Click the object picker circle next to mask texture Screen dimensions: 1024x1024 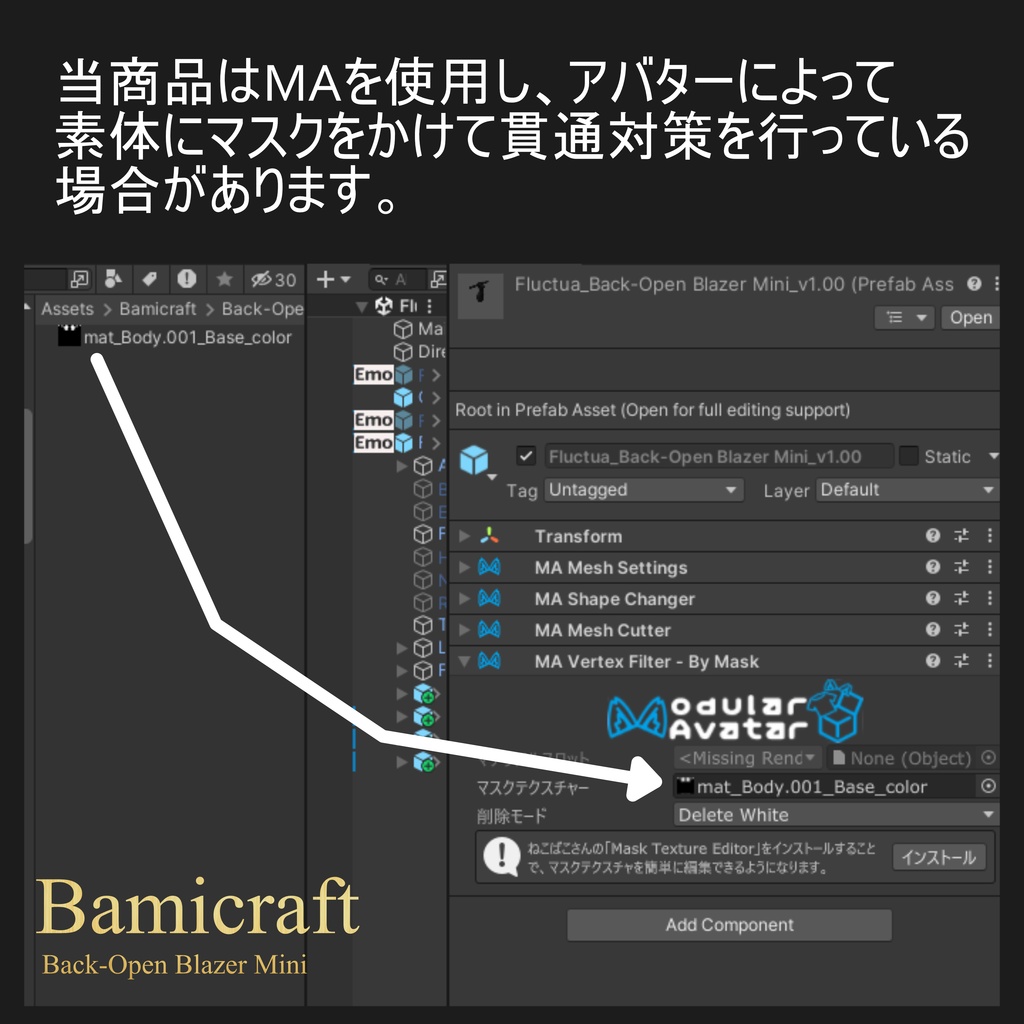[x=989, y=786]
